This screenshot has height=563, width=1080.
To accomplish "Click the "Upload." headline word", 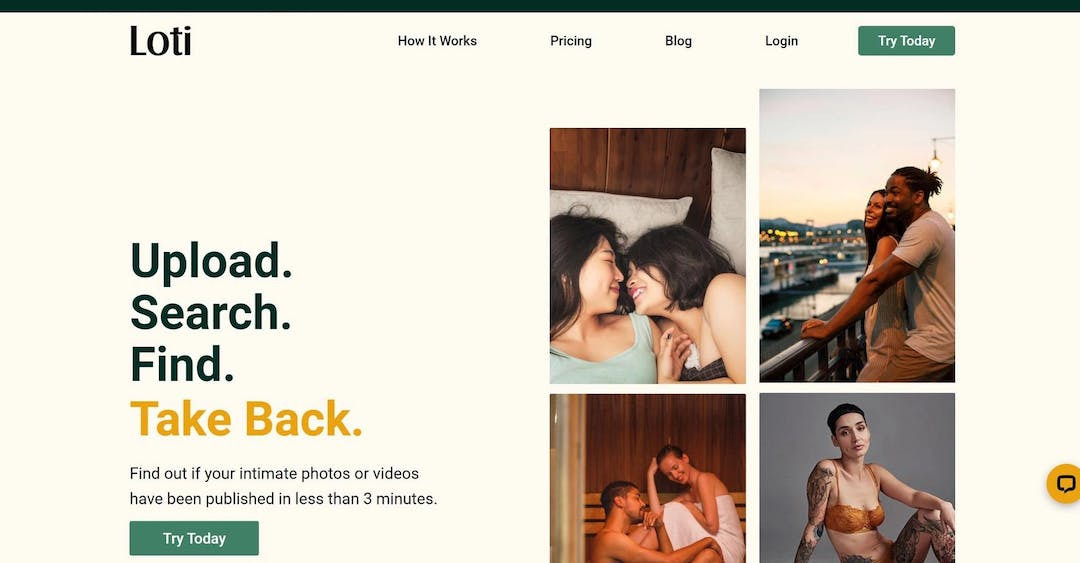I will point(211,260).
